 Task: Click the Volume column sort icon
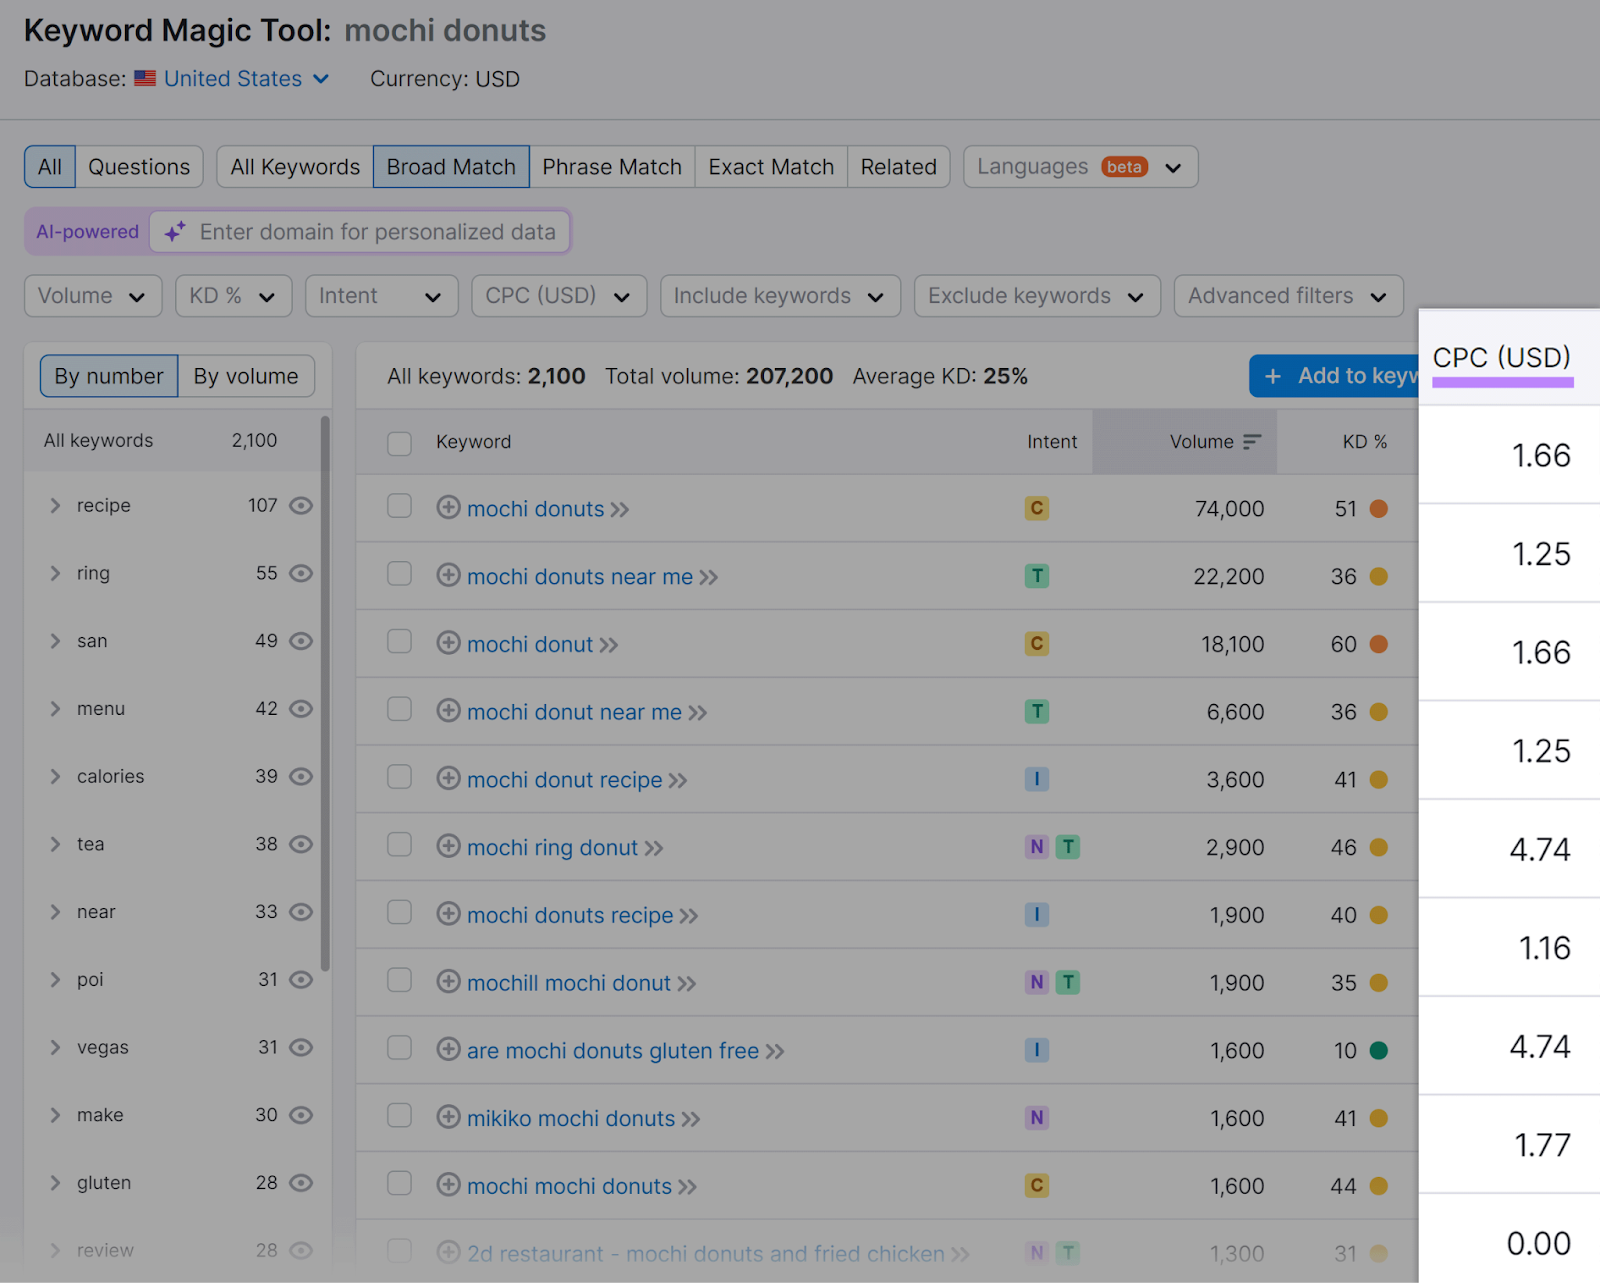tap(1251, 442)
